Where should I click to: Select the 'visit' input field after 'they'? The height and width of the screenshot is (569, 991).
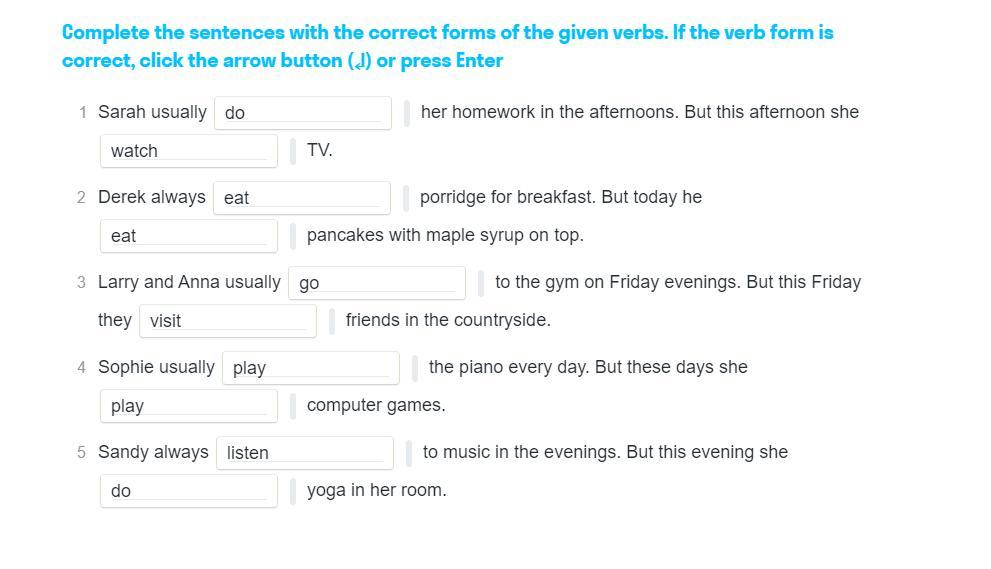coord(228,321)
